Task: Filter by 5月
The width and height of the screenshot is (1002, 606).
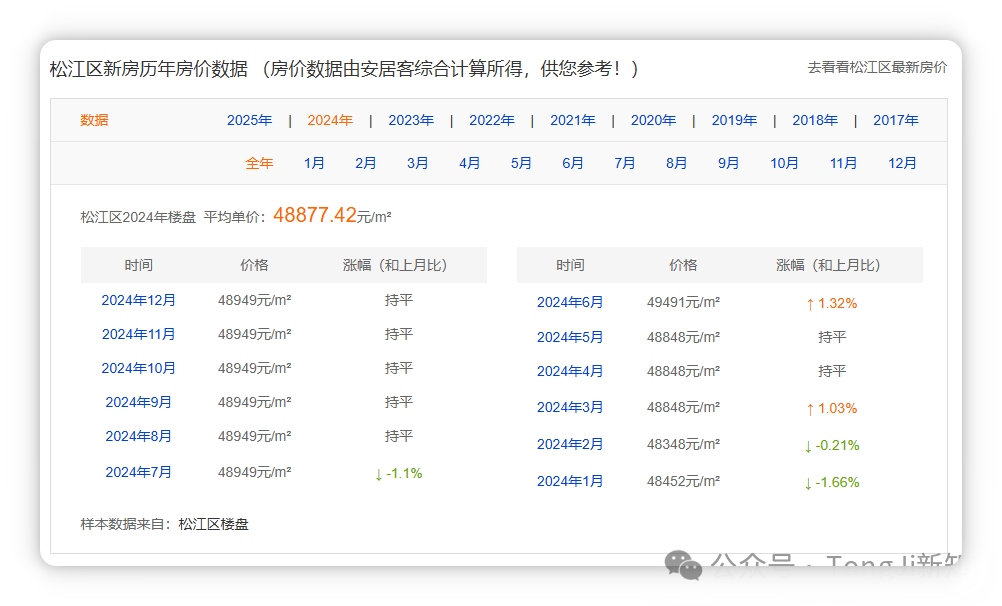Action: 521,163
